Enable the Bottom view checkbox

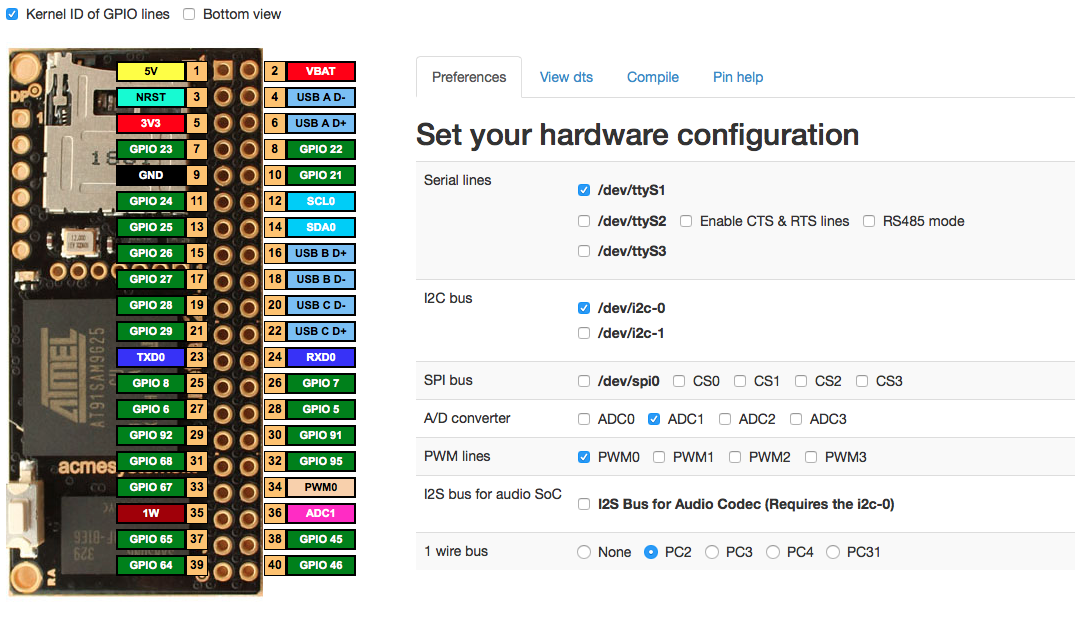click(x=189, y=14)
